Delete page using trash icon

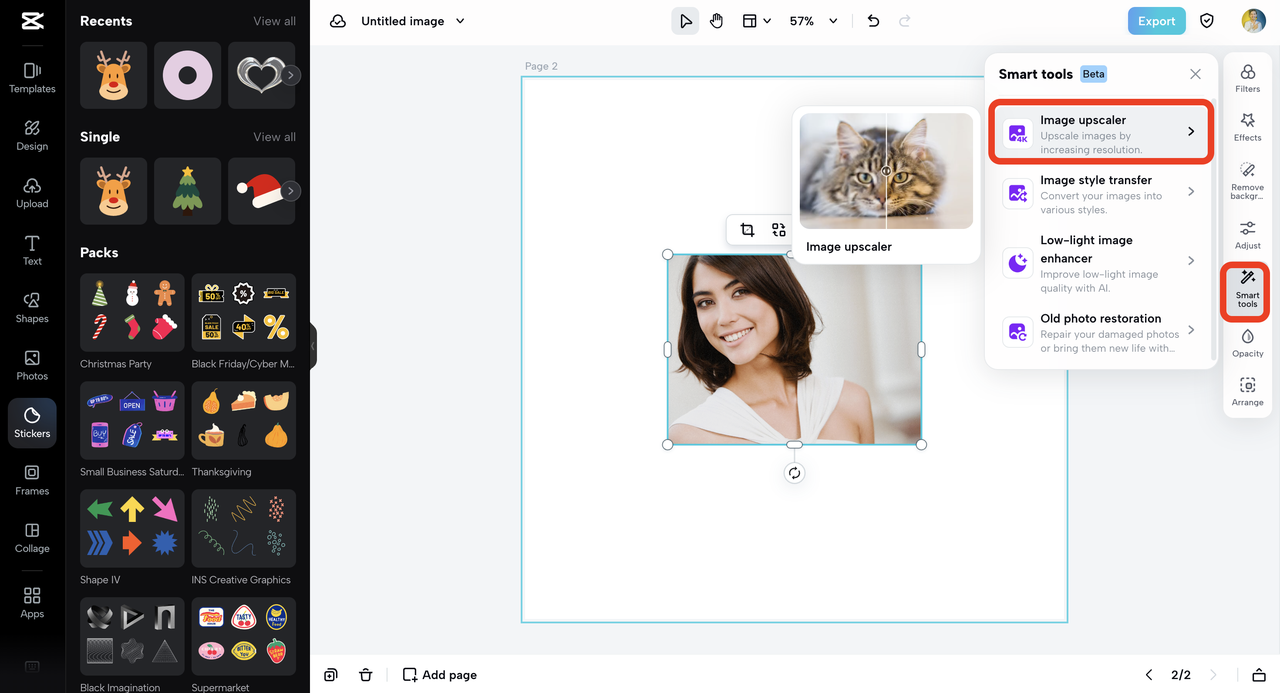[x=365, y=675]
